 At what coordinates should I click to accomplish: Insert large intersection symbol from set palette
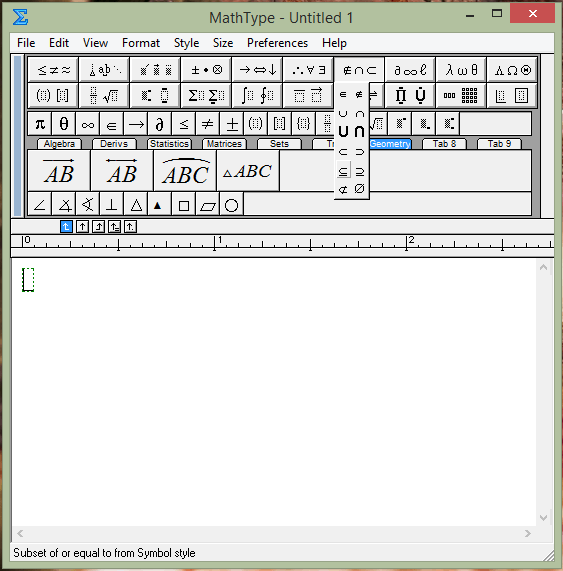click(x=359, y=131)
